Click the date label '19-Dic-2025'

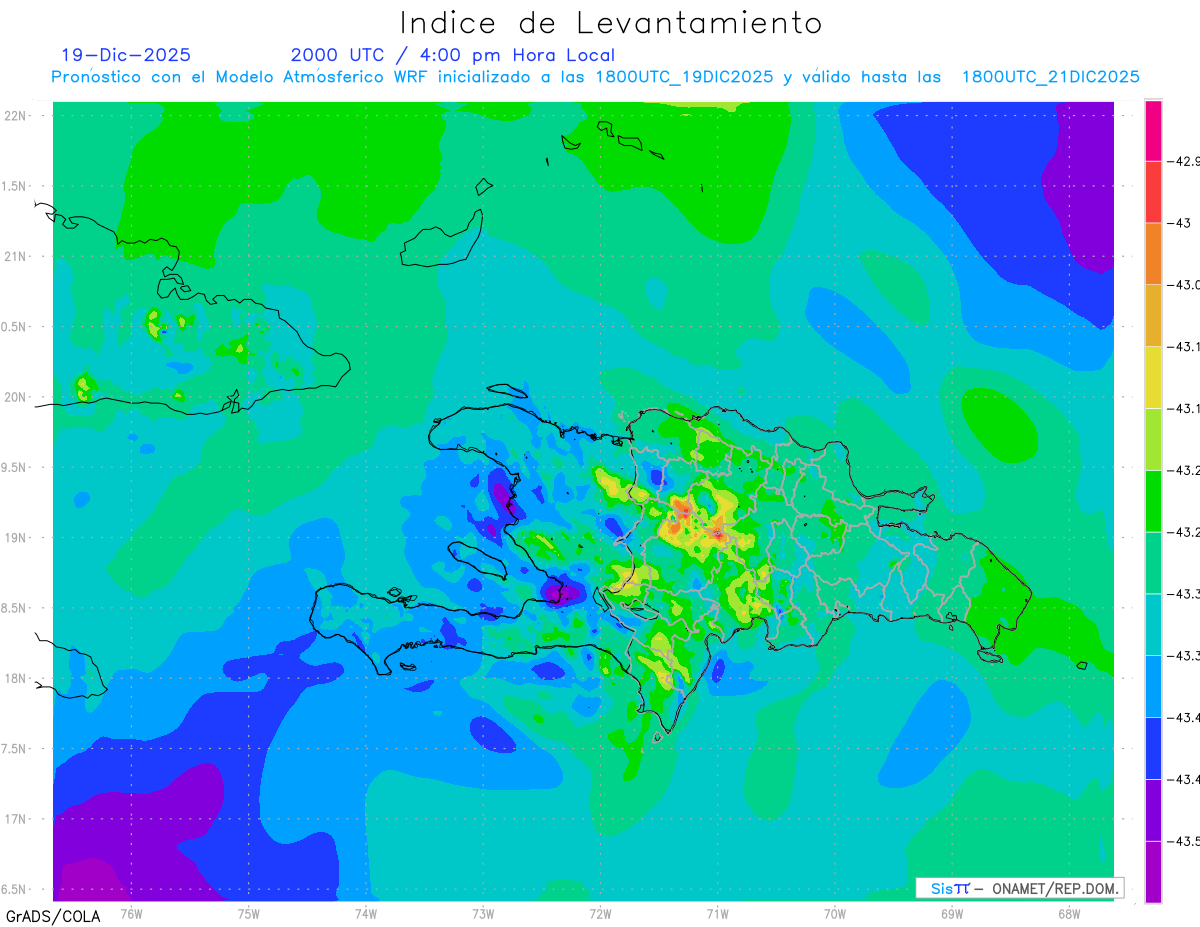pos(126,55)
